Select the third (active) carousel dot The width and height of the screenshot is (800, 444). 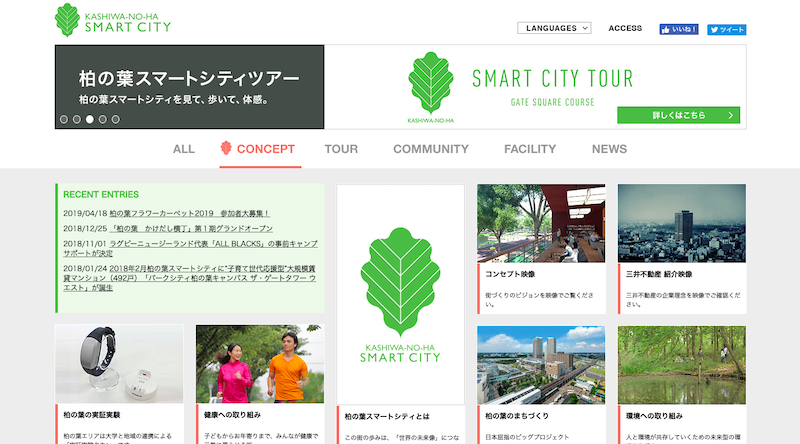(x=90, y=119)
